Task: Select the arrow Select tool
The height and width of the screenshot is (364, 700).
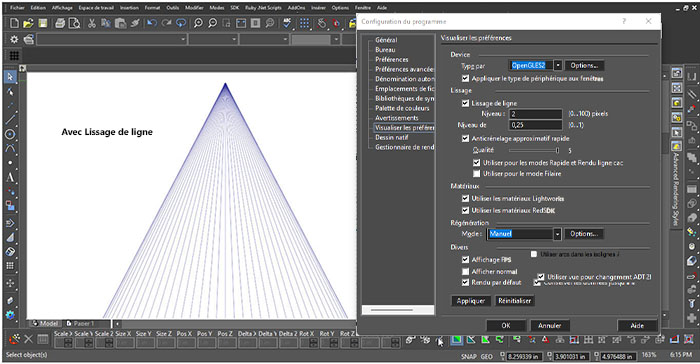Action: coord(10,77)
